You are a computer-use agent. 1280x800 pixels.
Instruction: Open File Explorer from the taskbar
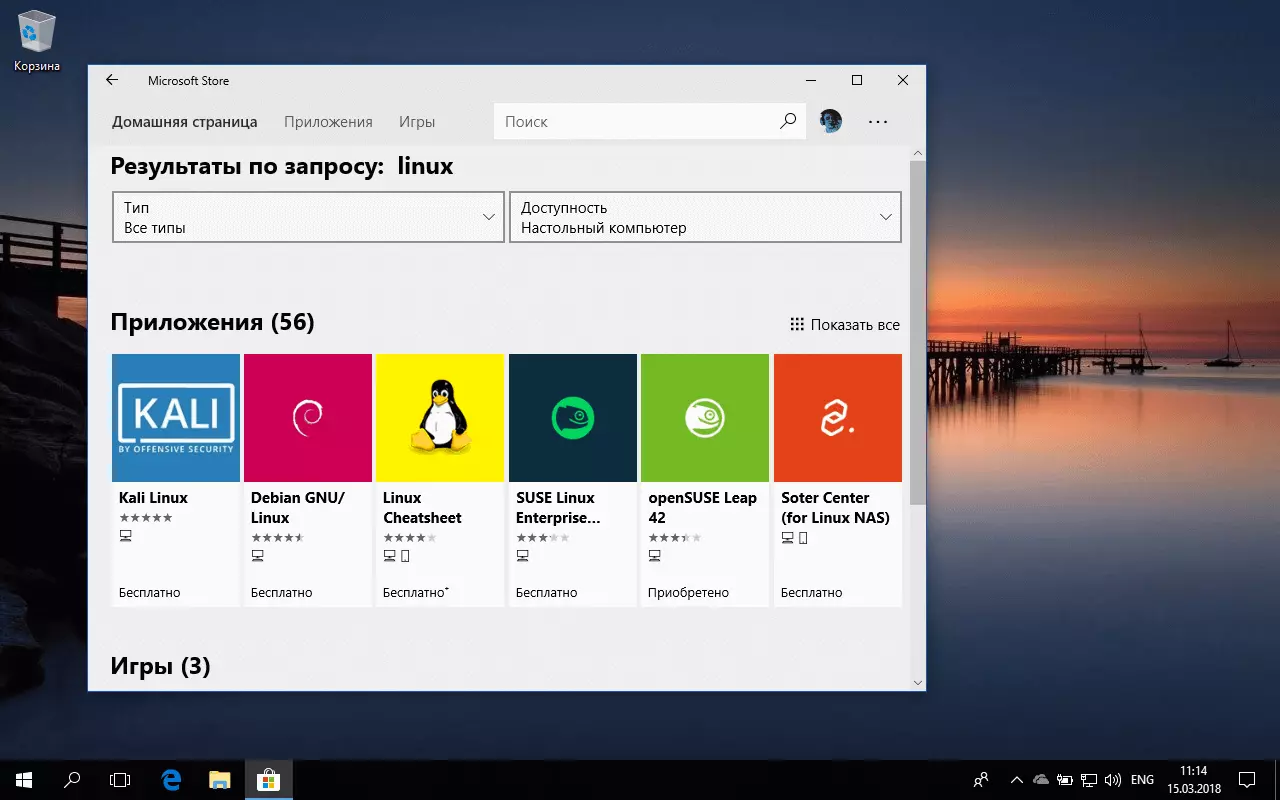click(x=219, y=779)
